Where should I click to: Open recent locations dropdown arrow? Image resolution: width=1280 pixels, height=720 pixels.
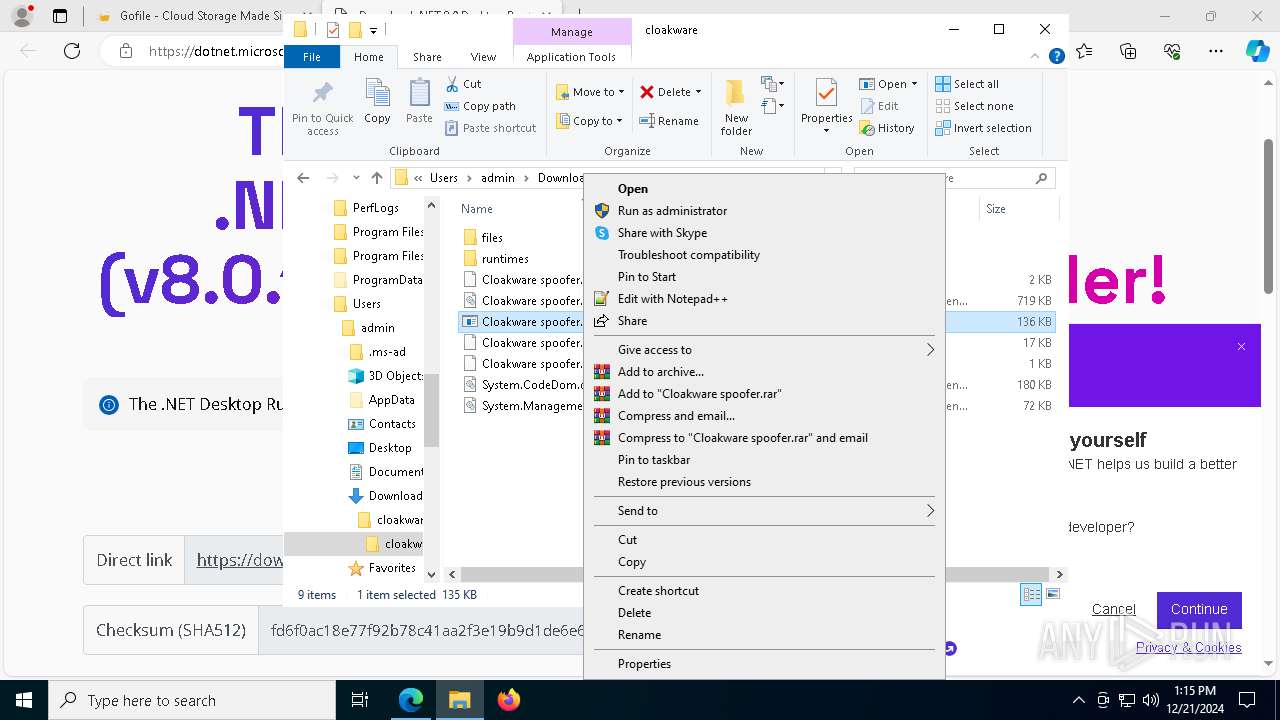click(x=356, y=178)
